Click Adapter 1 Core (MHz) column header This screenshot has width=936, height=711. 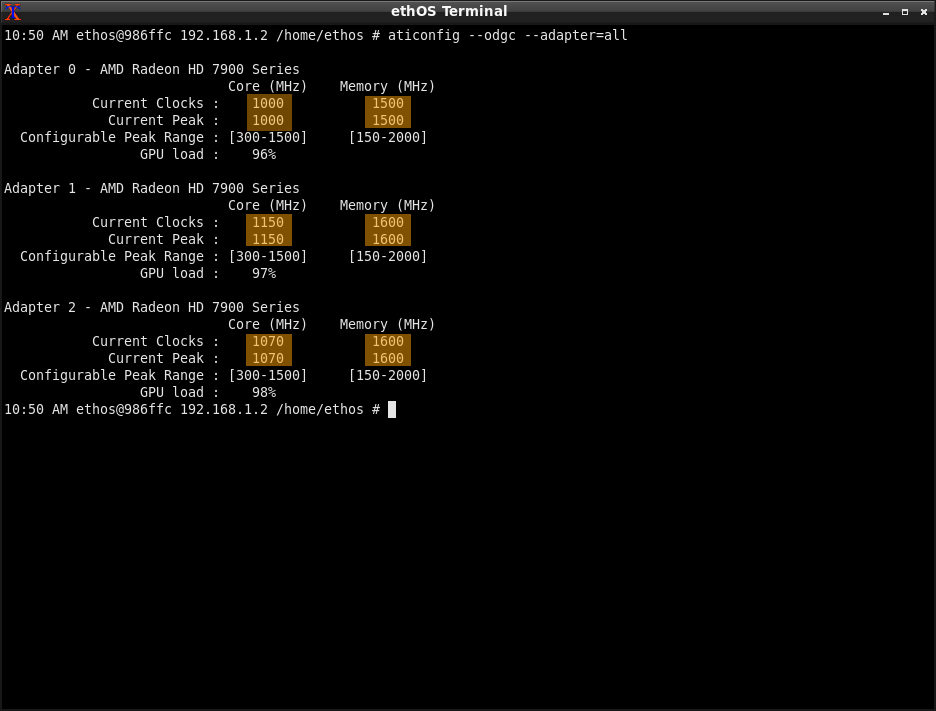[x=267, y=205]
